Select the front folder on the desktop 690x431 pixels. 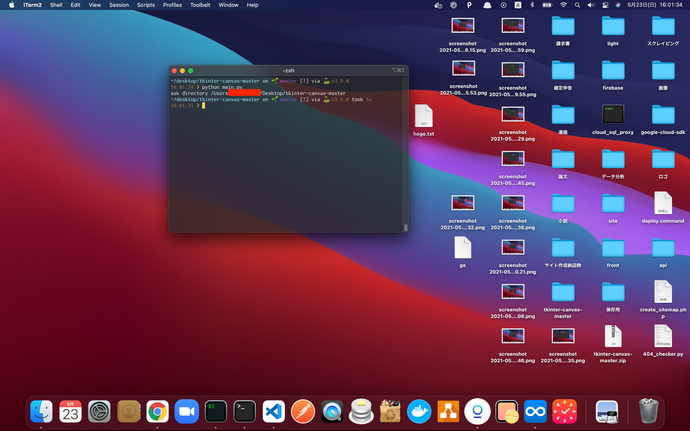(613, 252)
